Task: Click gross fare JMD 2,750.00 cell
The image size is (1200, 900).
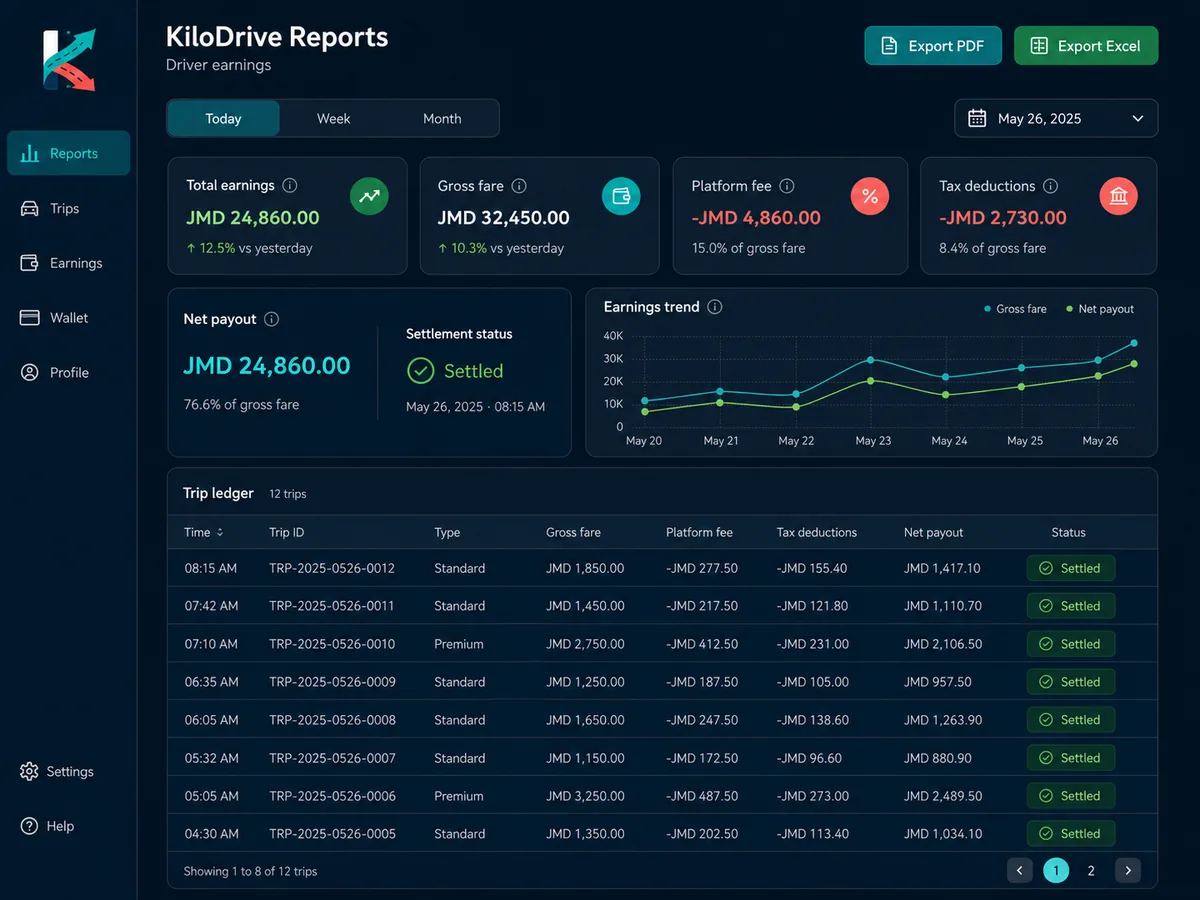Action: tap(585, 644)
